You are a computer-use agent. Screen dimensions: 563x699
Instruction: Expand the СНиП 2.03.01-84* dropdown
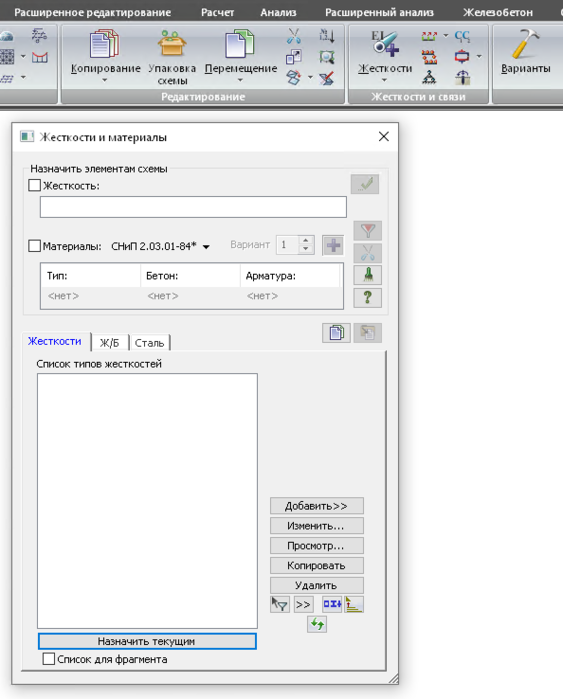pos(206,247)
